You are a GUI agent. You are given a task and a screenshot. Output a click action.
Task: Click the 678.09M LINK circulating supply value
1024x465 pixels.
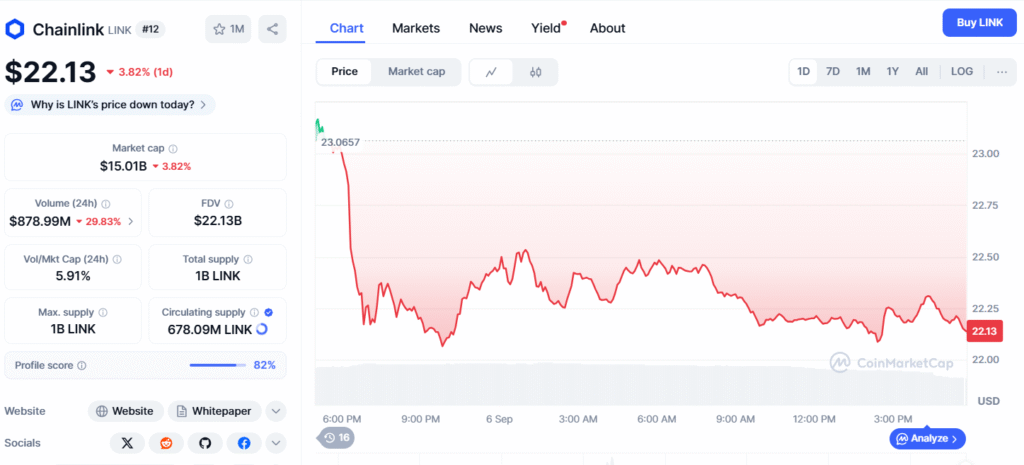(210, 330)
